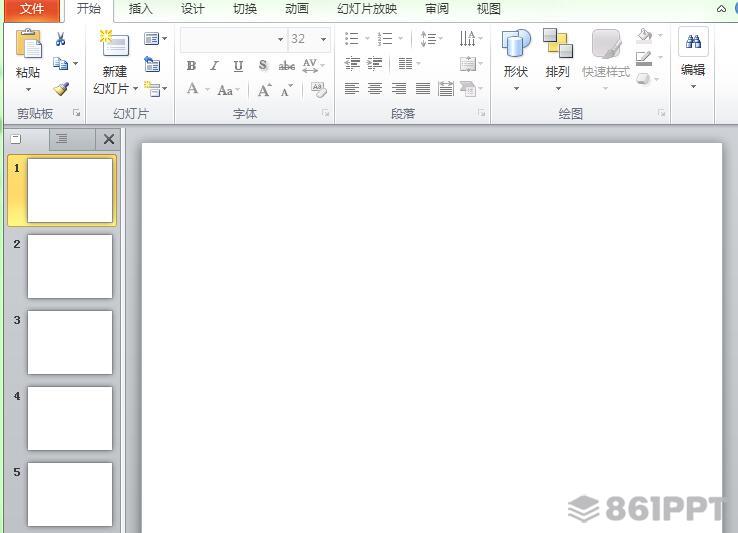Decrease the font size with small A
This screenshot has width=738, height=533.
point(286,90)
